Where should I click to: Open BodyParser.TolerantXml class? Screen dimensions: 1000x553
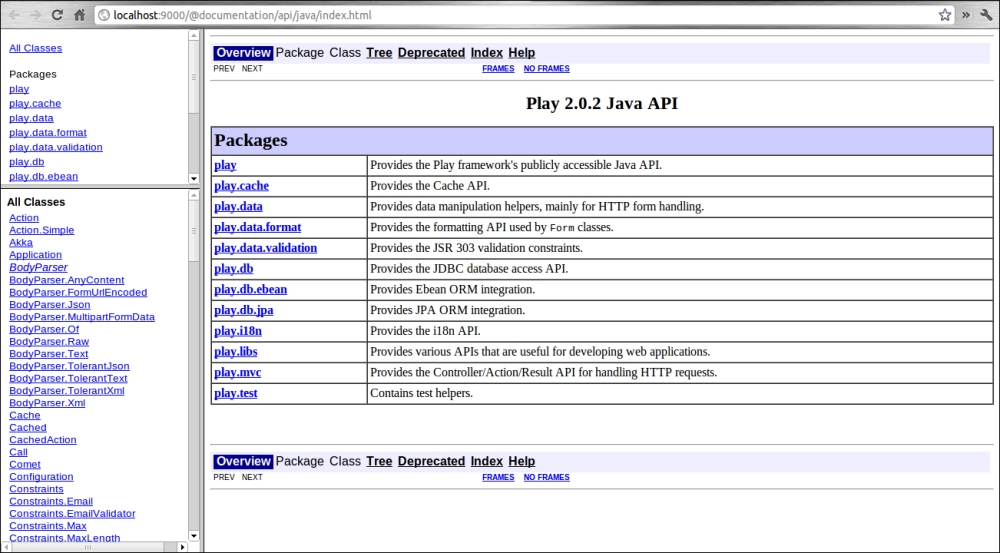66,390
